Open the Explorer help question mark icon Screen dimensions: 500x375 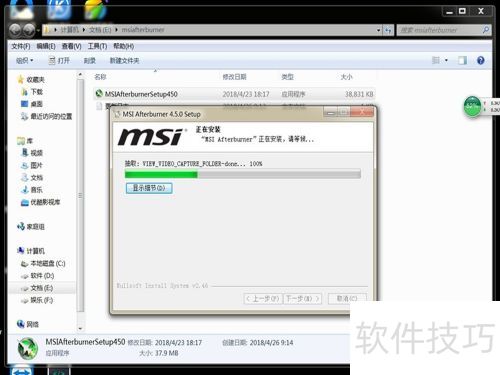tap(480, 60)
